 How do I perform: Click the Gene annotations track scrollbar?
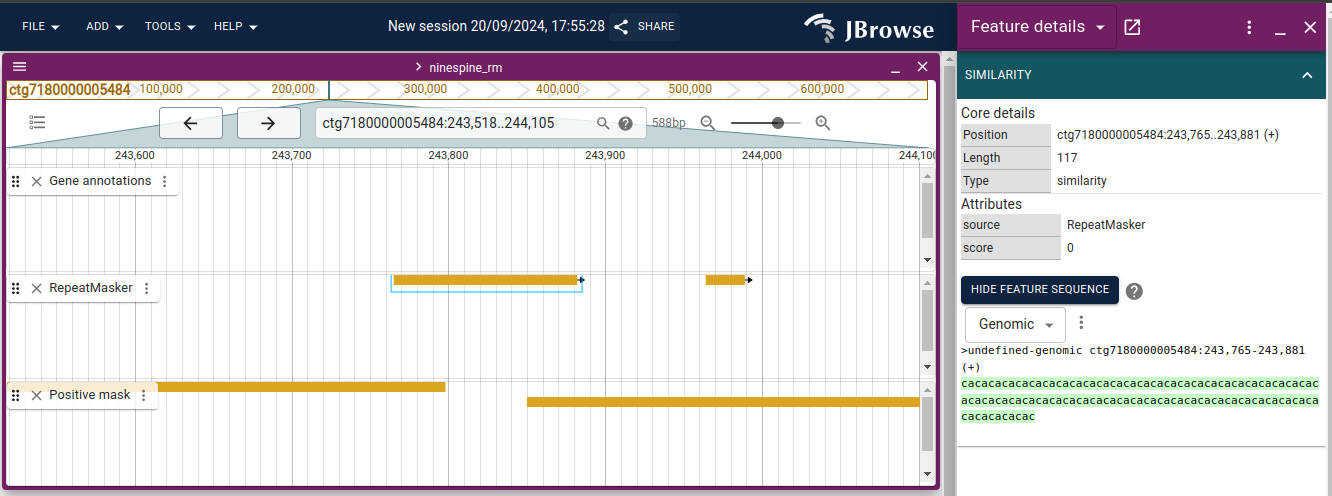click(927, 210)
